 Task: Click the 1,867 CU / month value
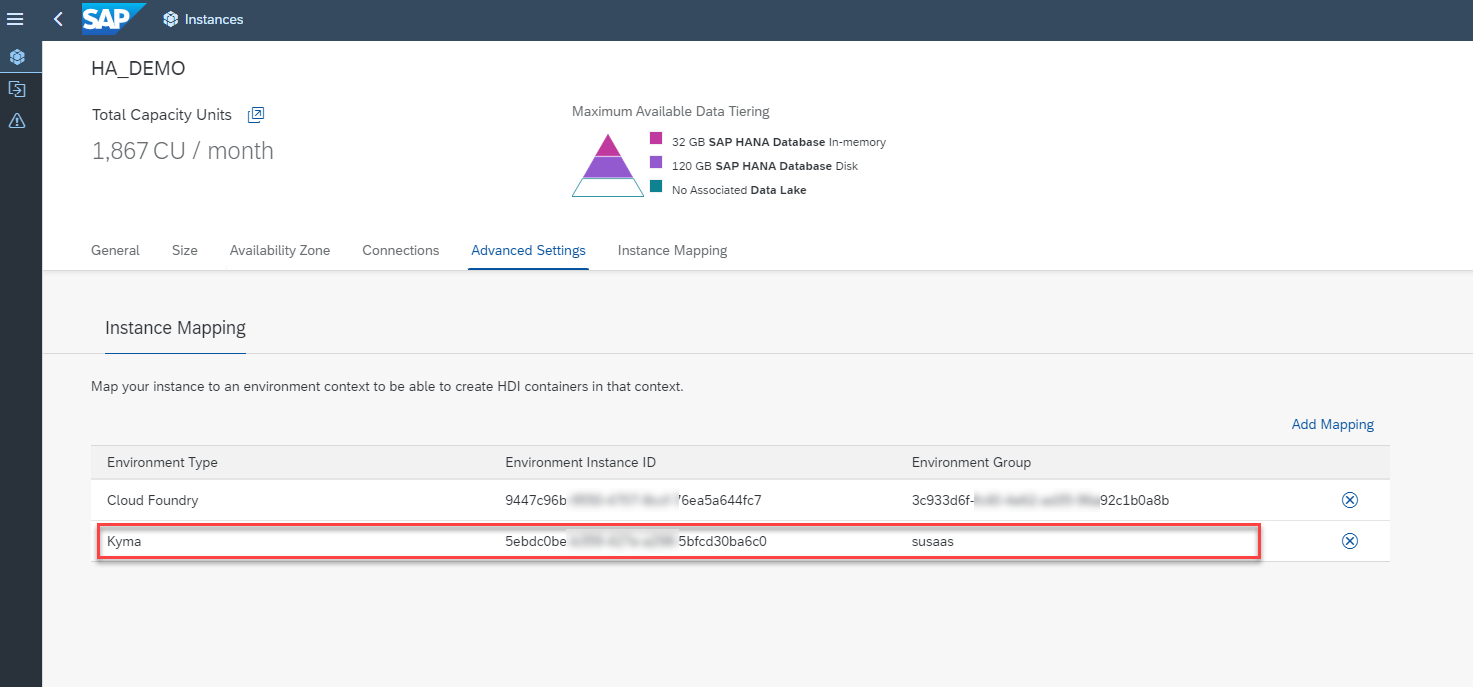[183, 151]
